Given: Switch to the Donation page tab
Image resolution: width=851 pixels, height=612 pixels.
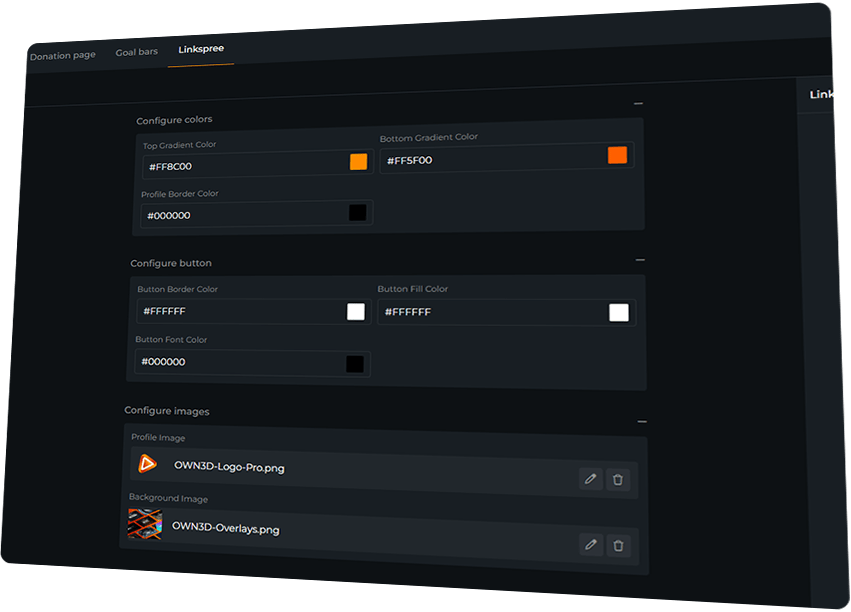Looking at the screenshot, I should [63, 55].
